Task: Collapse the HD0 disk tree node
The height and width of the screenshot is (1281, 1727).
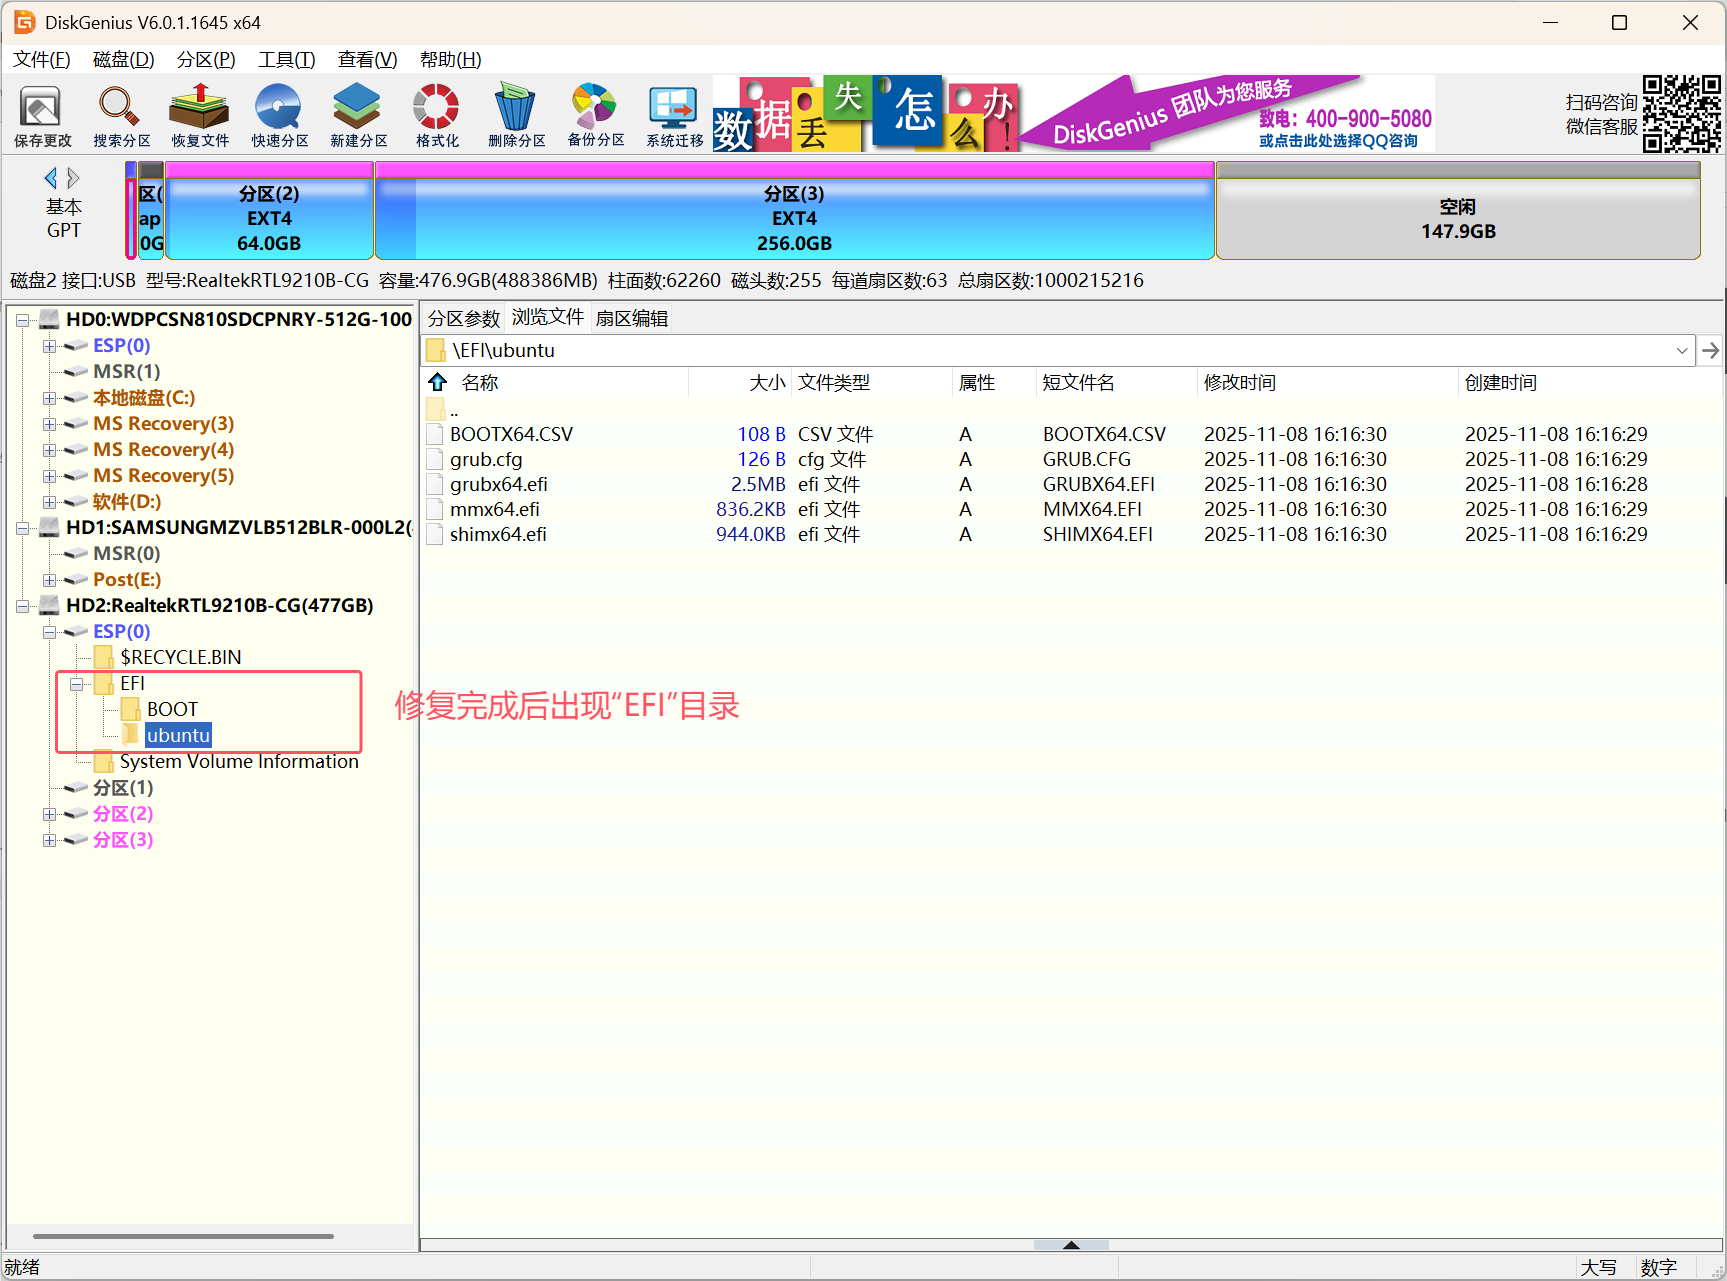Action: (22, 320)
